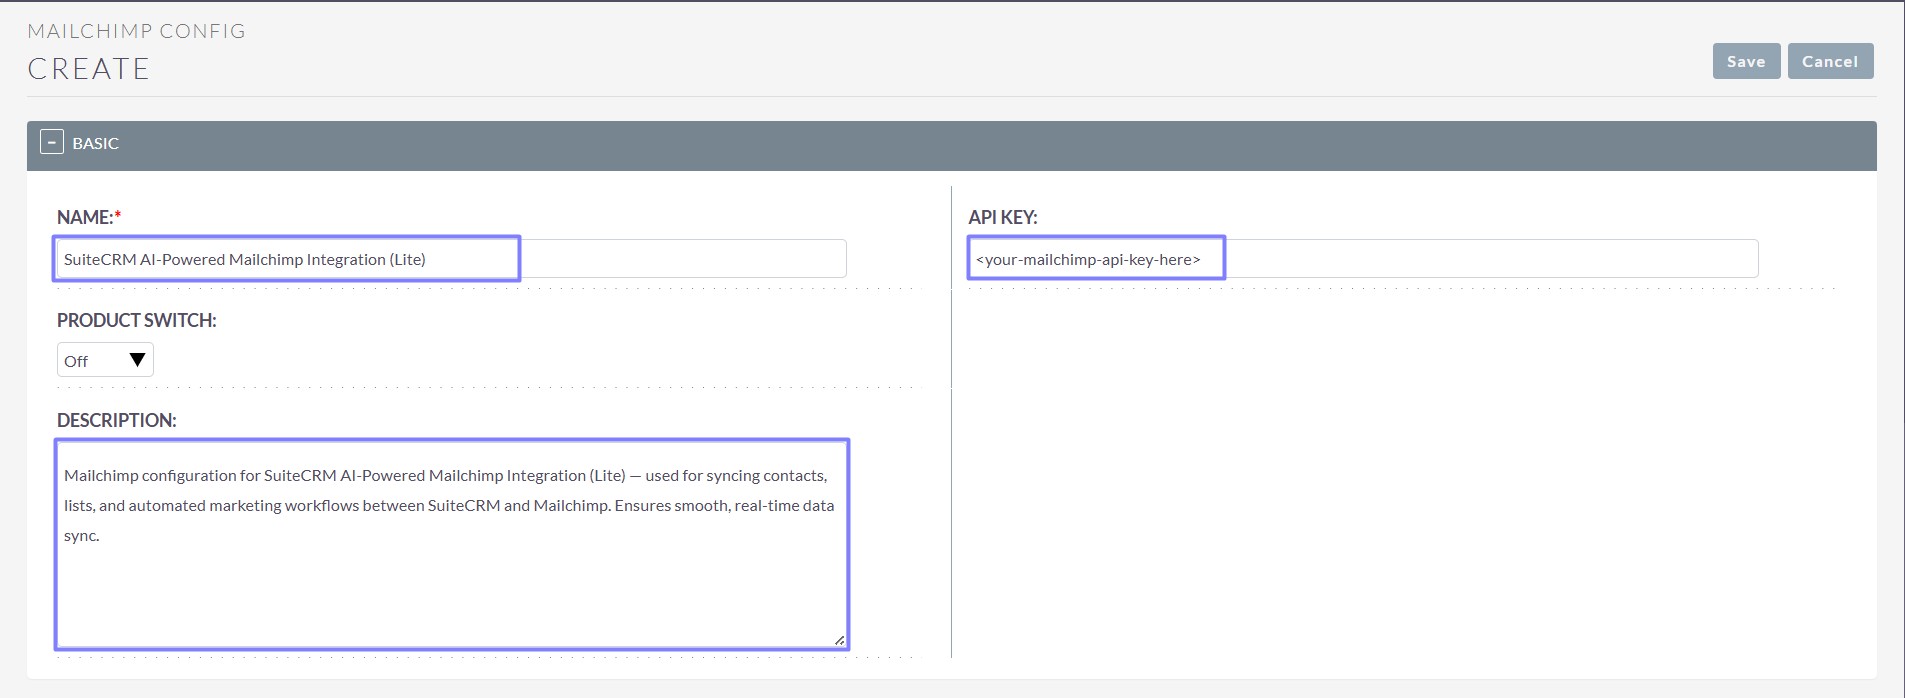Click the DESCRIPTION field label
This screenshot has height=698, width=1905.
point(116,420)
